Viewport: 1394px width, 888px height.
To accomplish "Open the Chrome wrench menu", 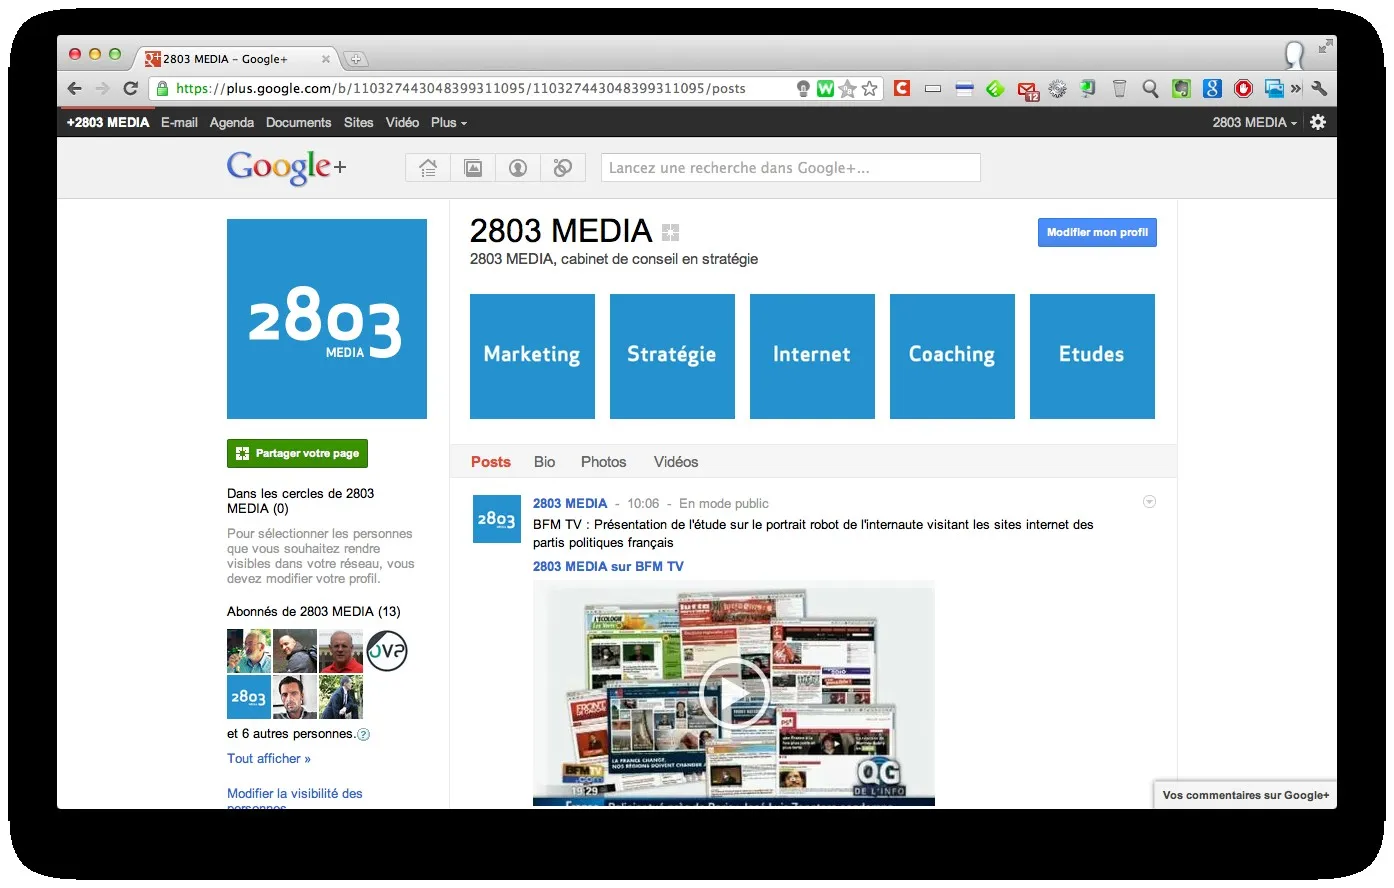I will tap(1319, 88).
